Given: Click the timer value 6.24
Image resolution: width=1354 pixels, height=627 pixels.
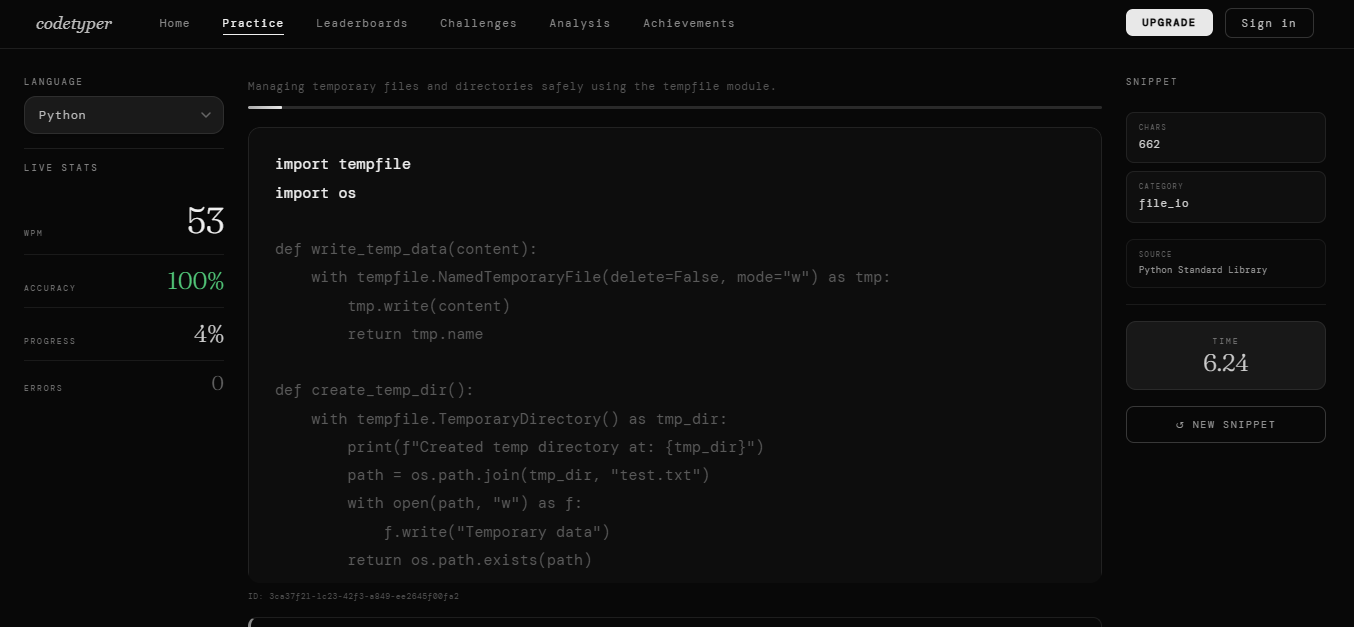Looking at the screenshot, I should 1226,363.
